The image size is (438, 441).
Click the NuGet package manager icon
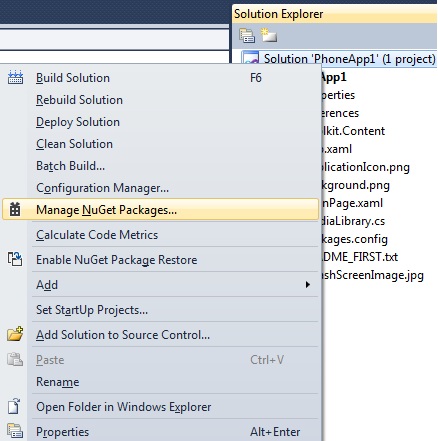click(15, 209)
